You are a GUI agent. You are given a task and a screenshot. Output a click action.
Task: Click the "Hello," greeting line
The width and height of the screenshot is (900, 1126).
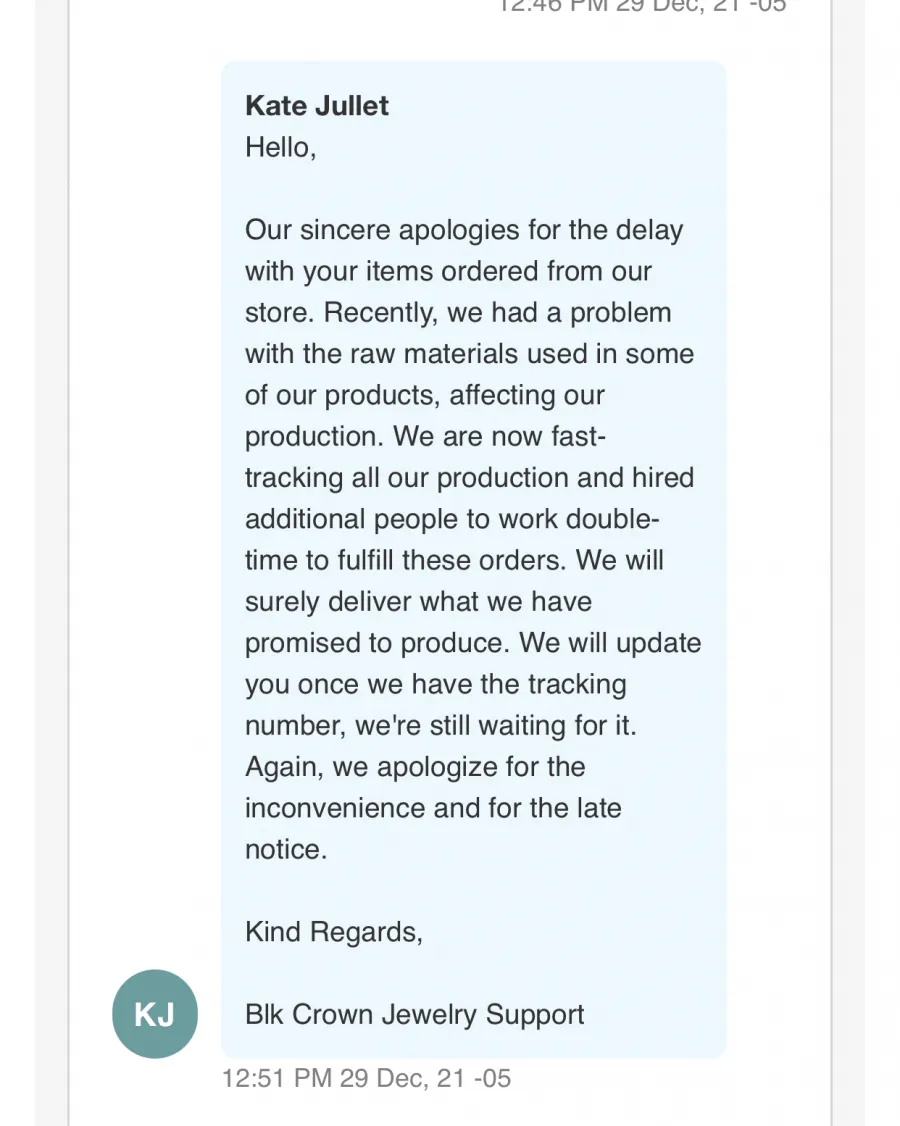[x=280, y=148]
